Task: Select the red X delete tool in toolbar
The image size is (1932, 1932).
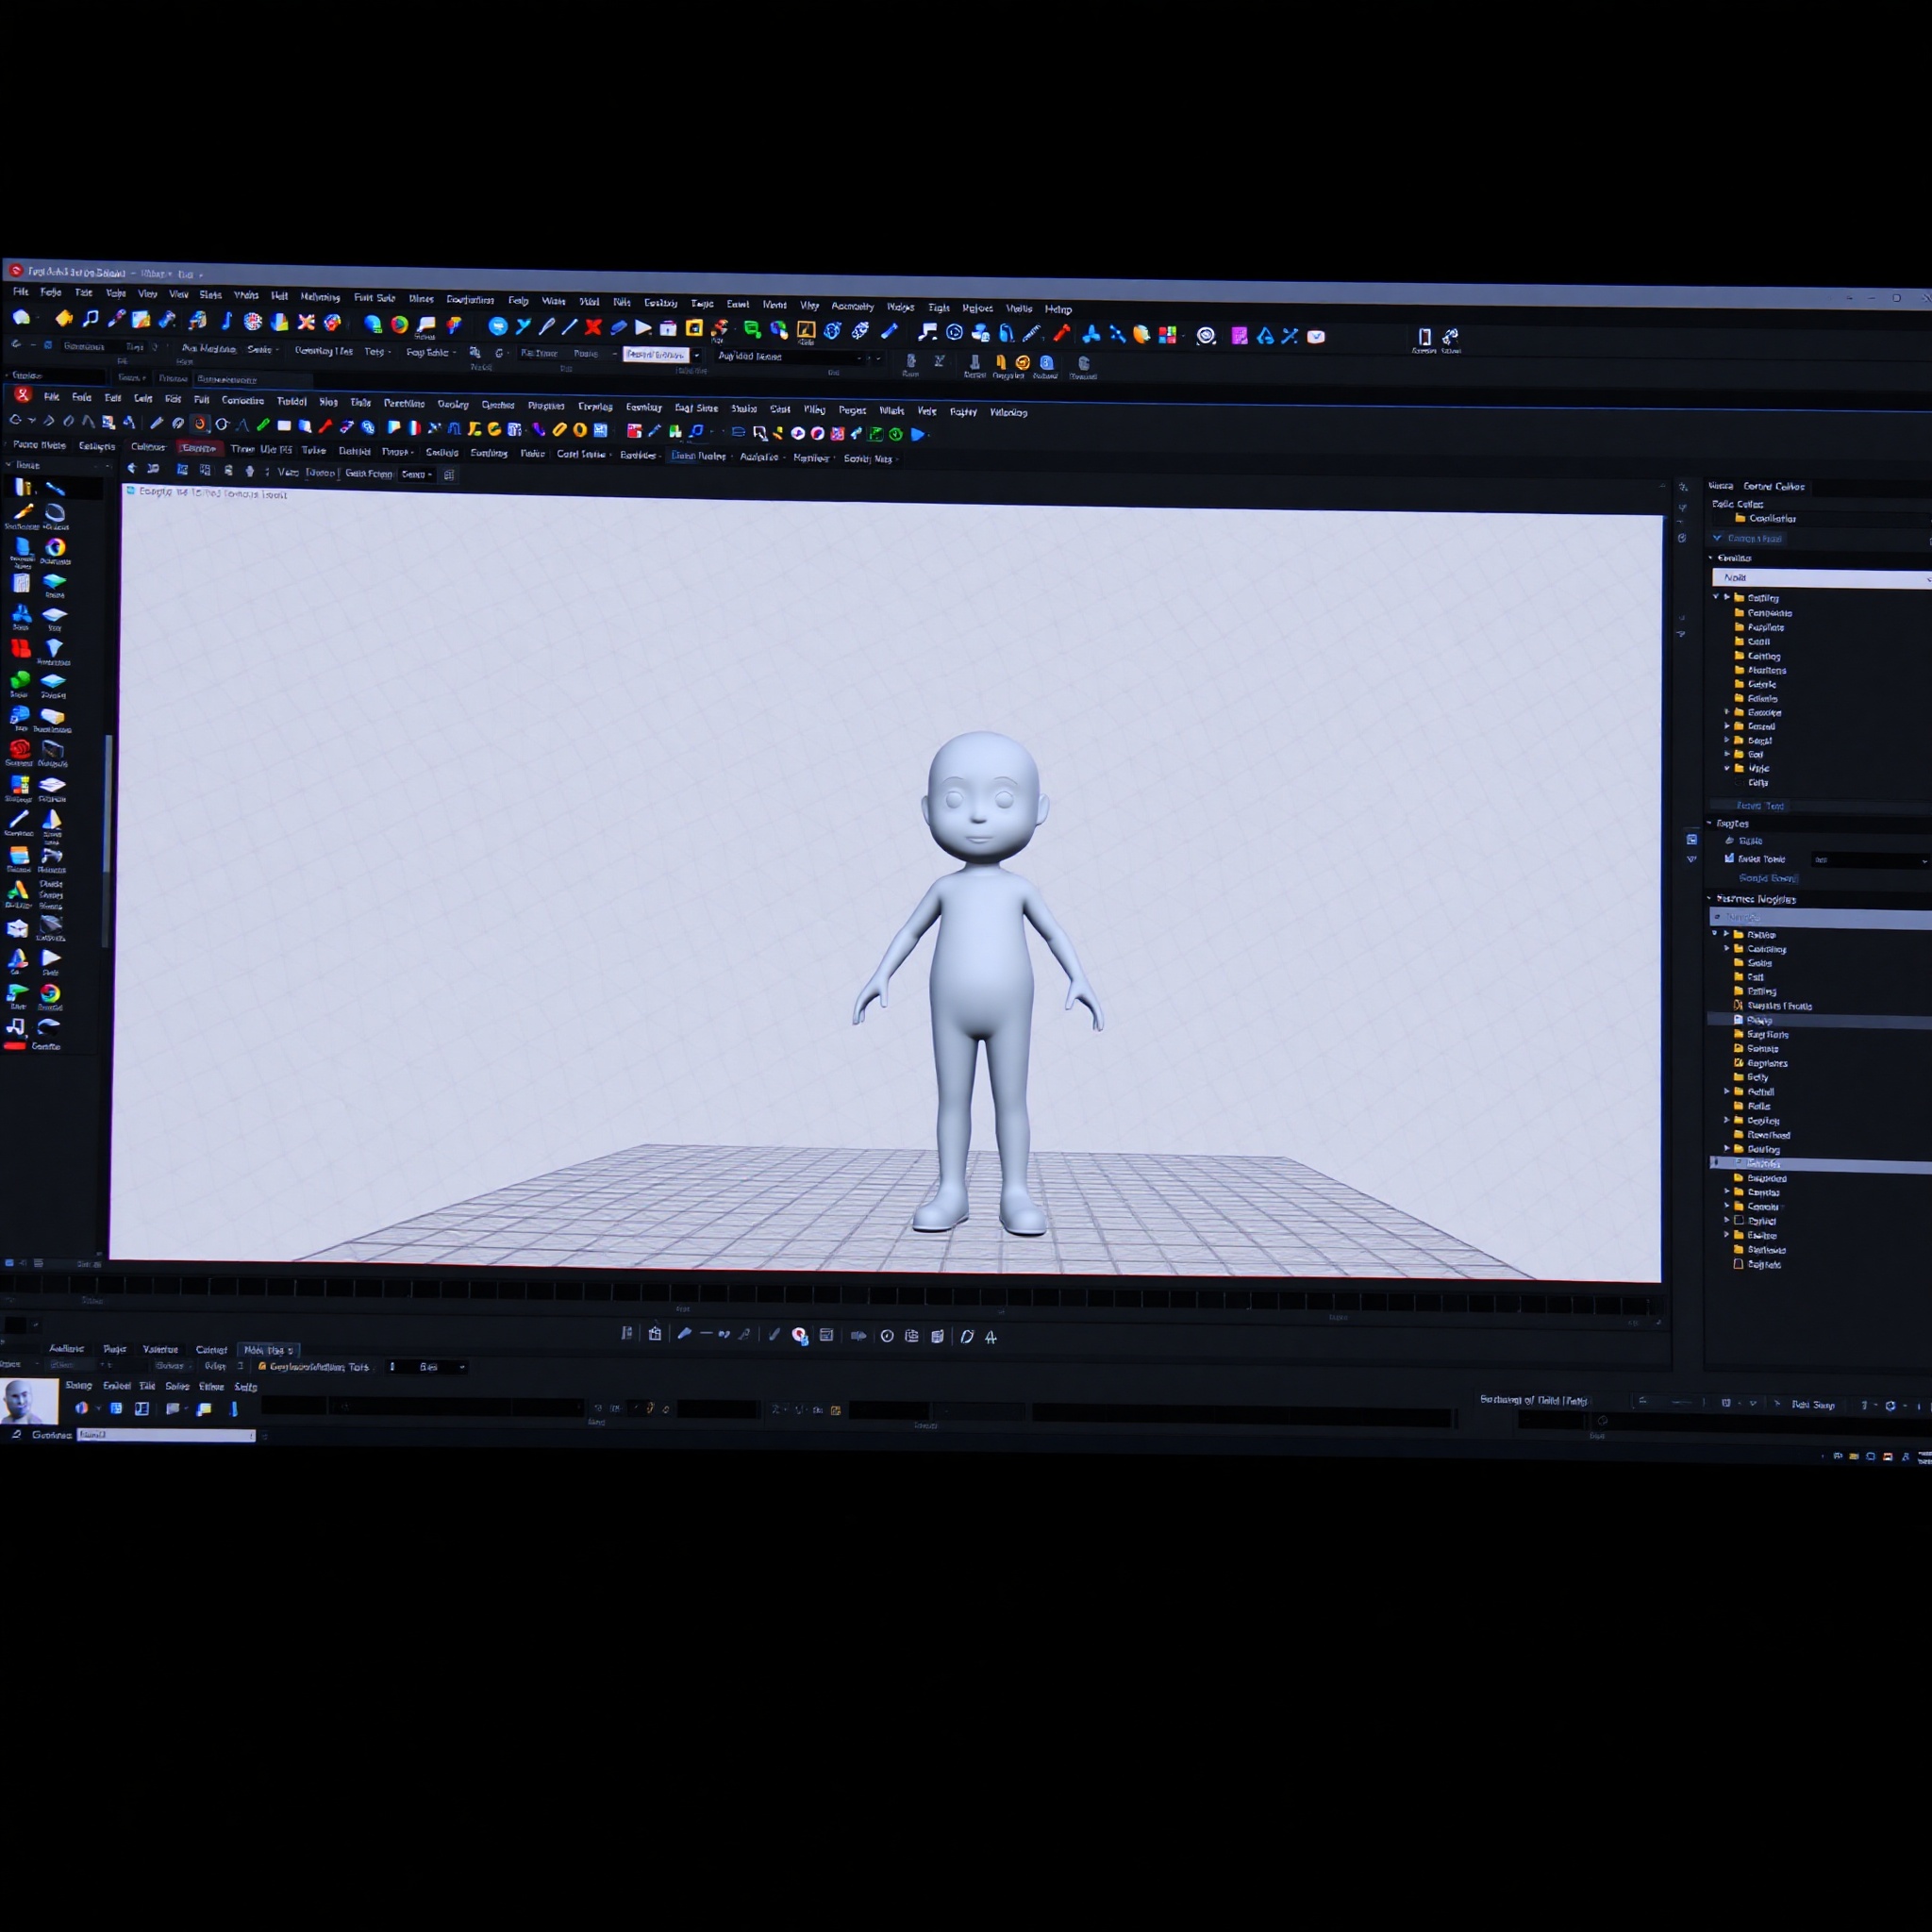Action: [x=593, y=328]
